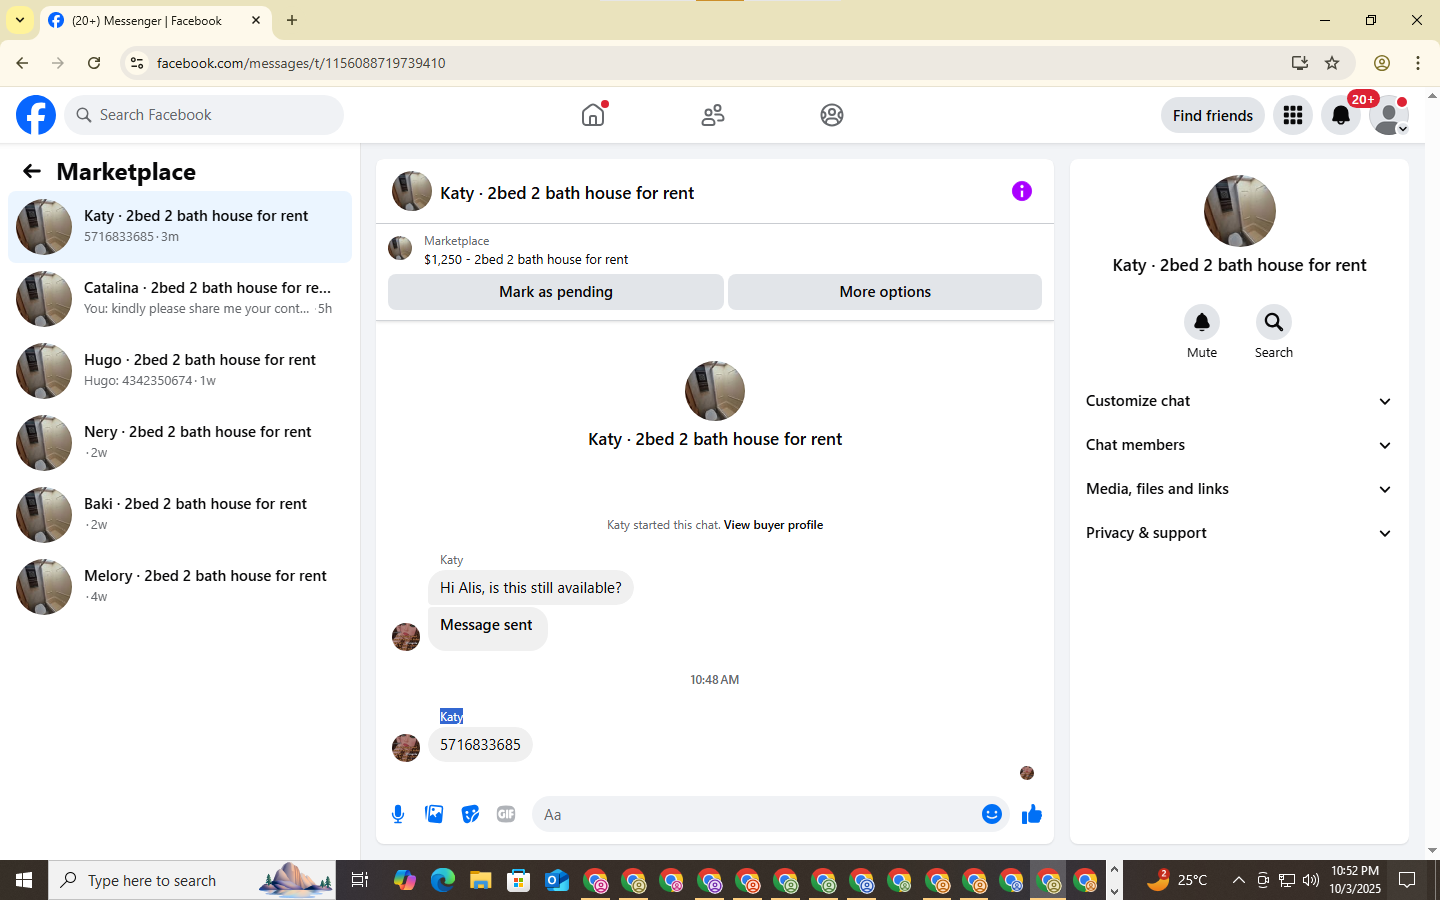Viewport: 1440px width, 900px height.
Task: Open the Melory conversation in the list
Action: (180, 587)
